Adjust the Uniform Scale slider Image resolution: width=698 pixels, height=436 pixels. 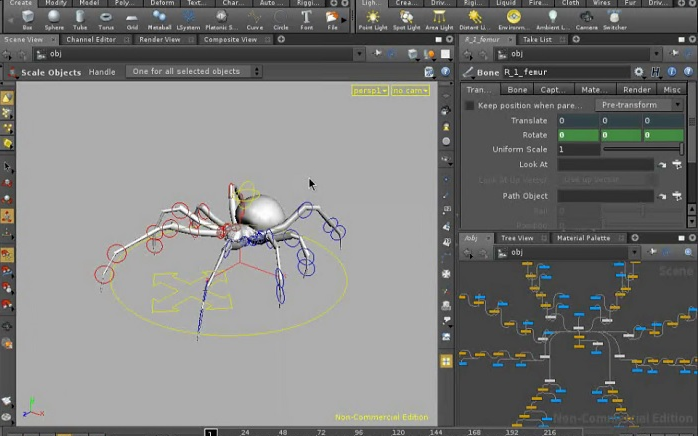642,149
